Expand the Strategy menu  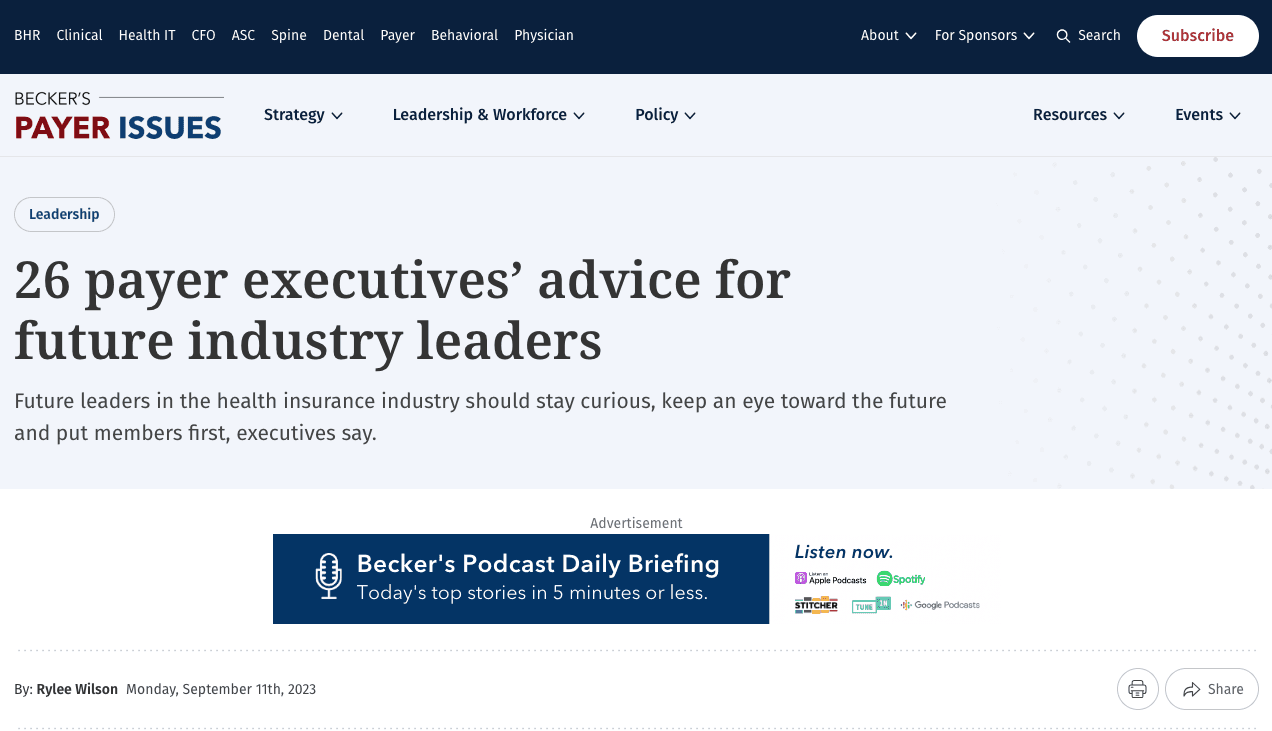click(303, 115)
